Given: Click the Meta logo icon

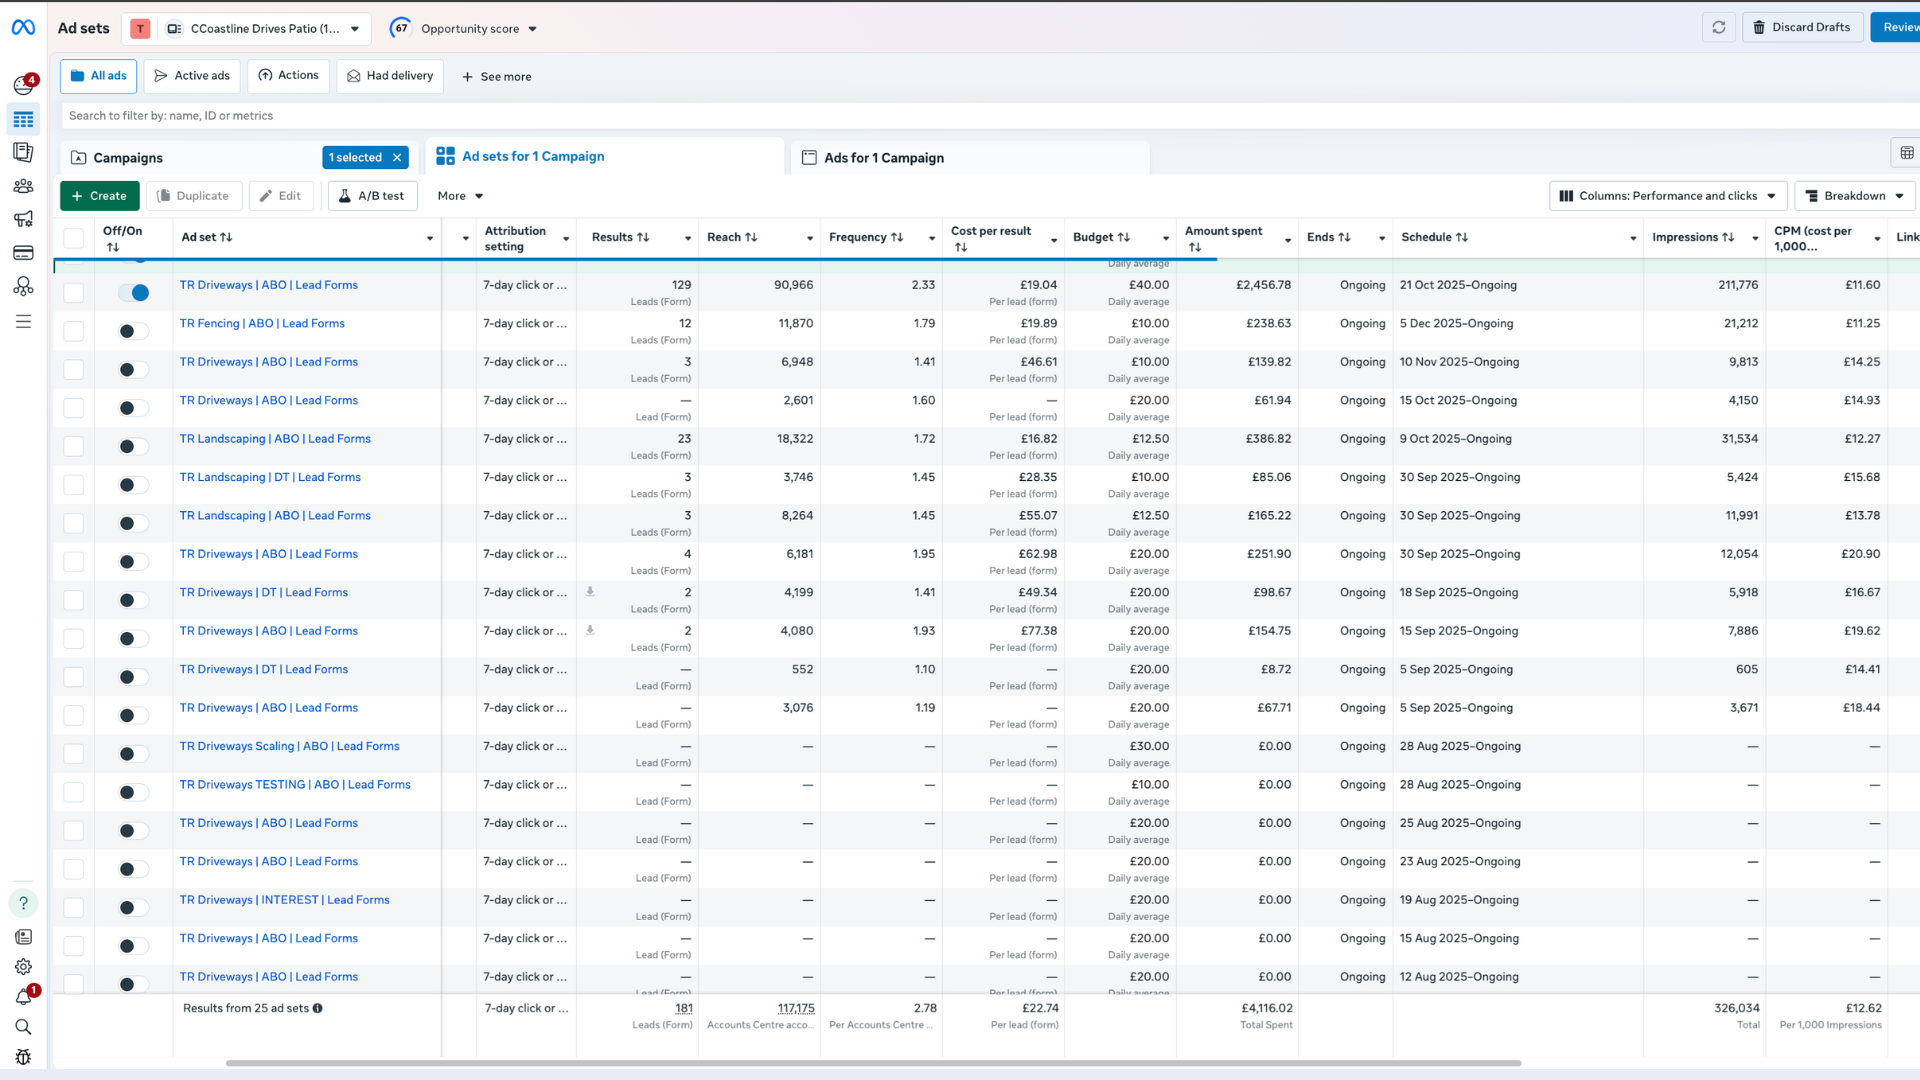Looking at the screenshot, I should (23, 28).
